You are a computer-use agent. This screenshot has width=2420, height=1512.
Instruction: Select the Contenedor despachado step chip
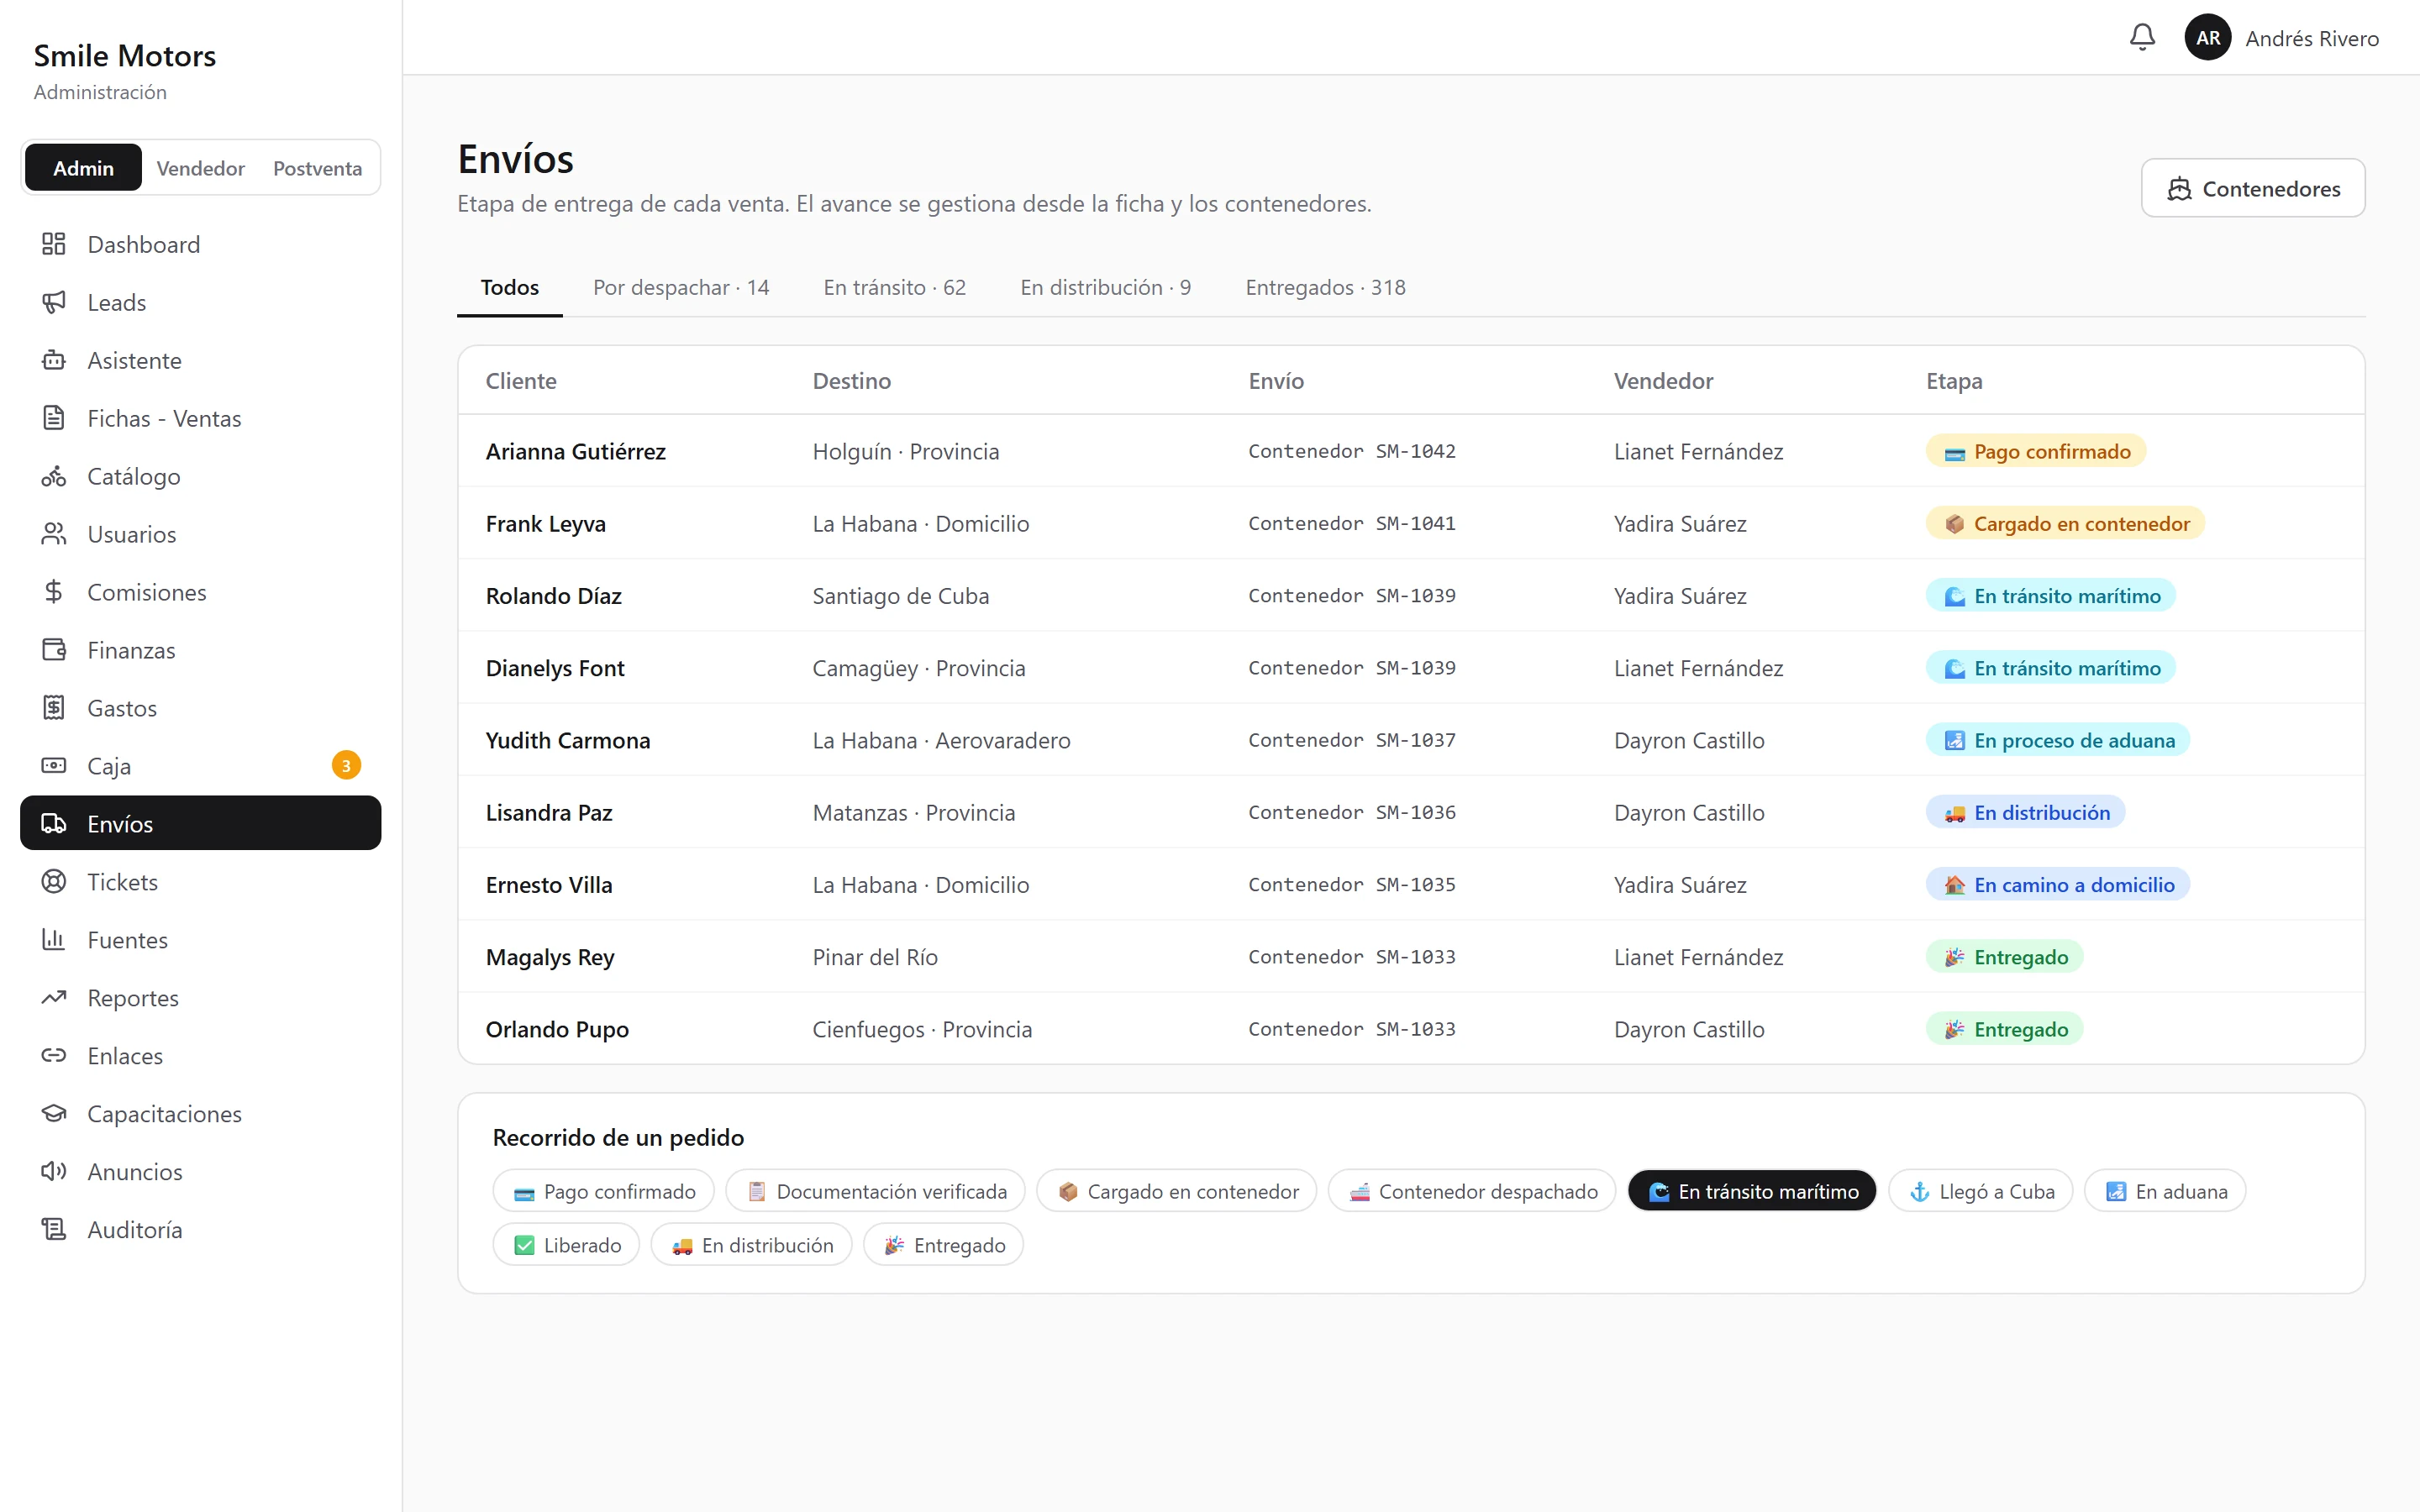click(1472, 1191)
